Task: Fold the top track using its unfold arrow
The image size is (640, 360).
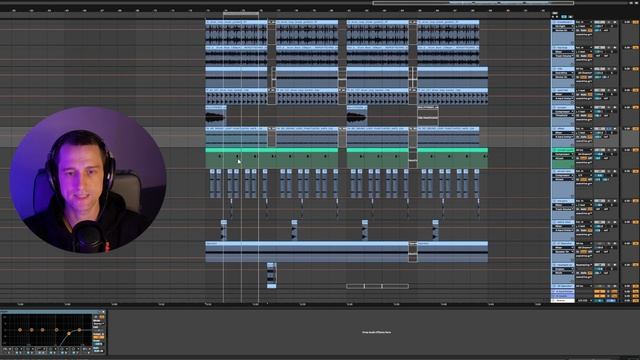Action: tap(554, 22)
